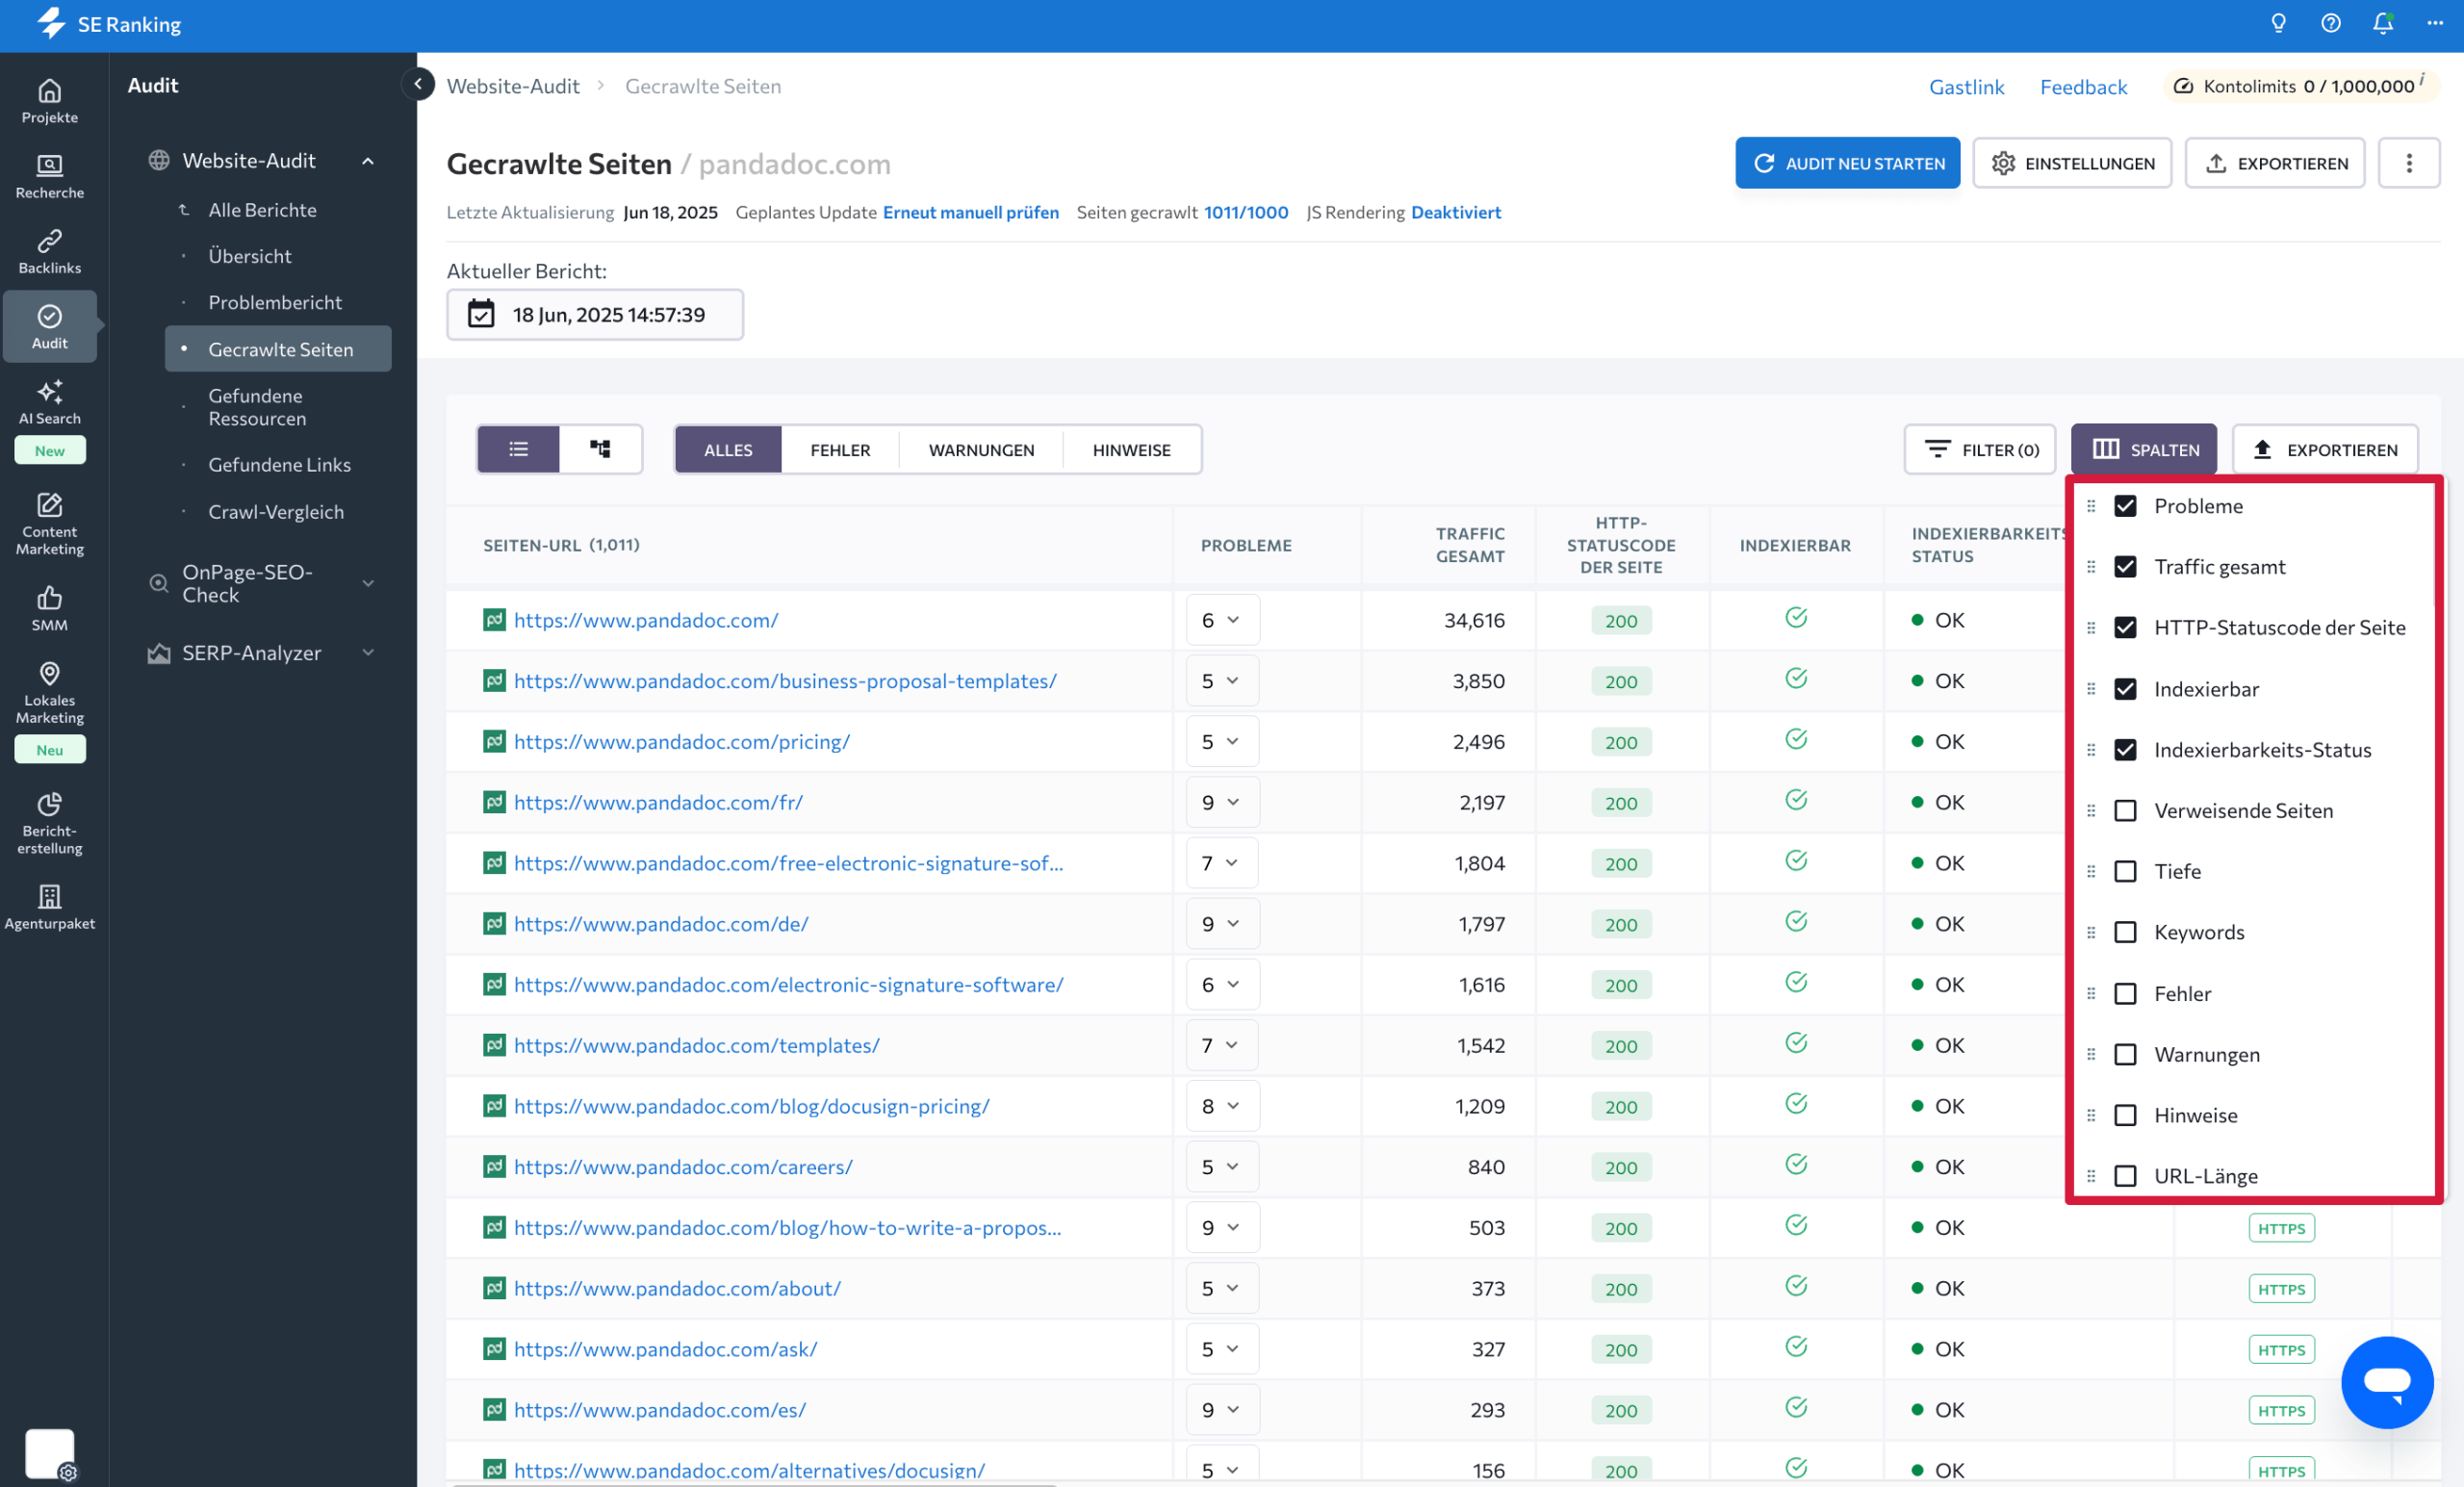Open the notifications bell
Screen dimensions: 2464x1487
pyautogui.click(x=2383, y=24)
